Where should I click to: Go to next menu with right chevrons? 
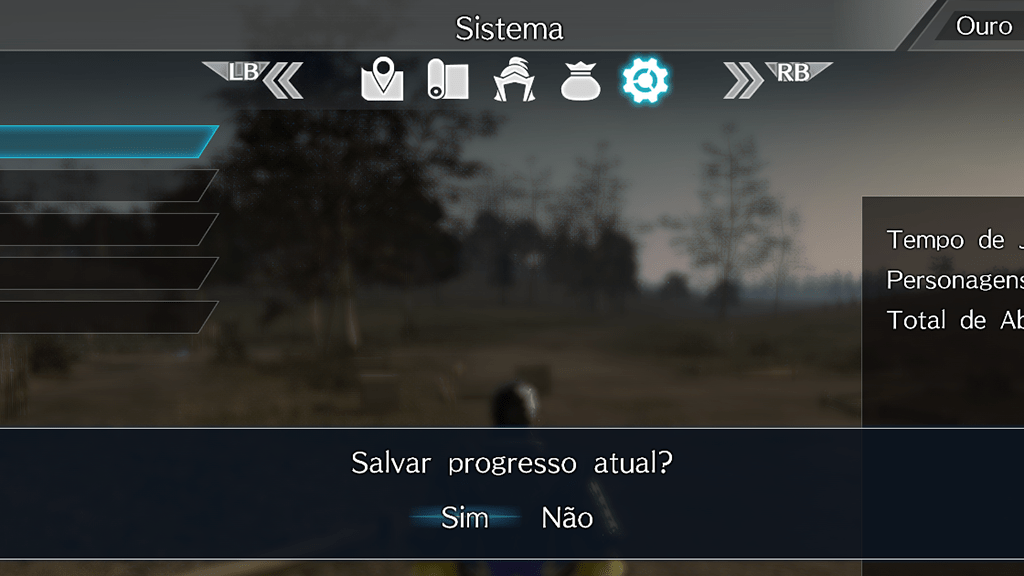(x=743, y=80)
